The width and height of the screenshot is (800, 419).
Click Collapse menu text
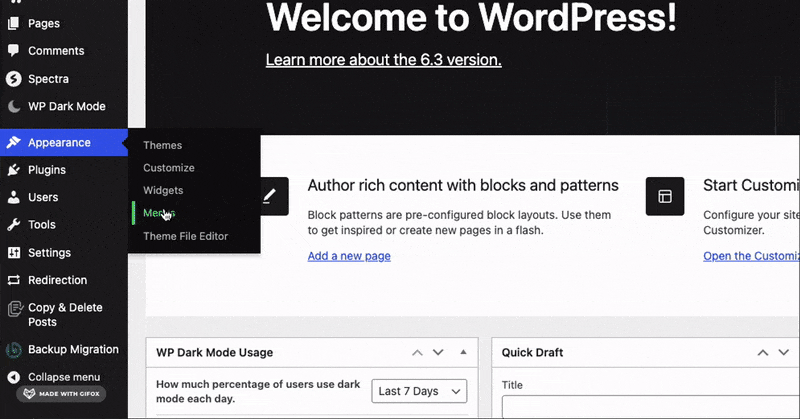tap(64, 377)
